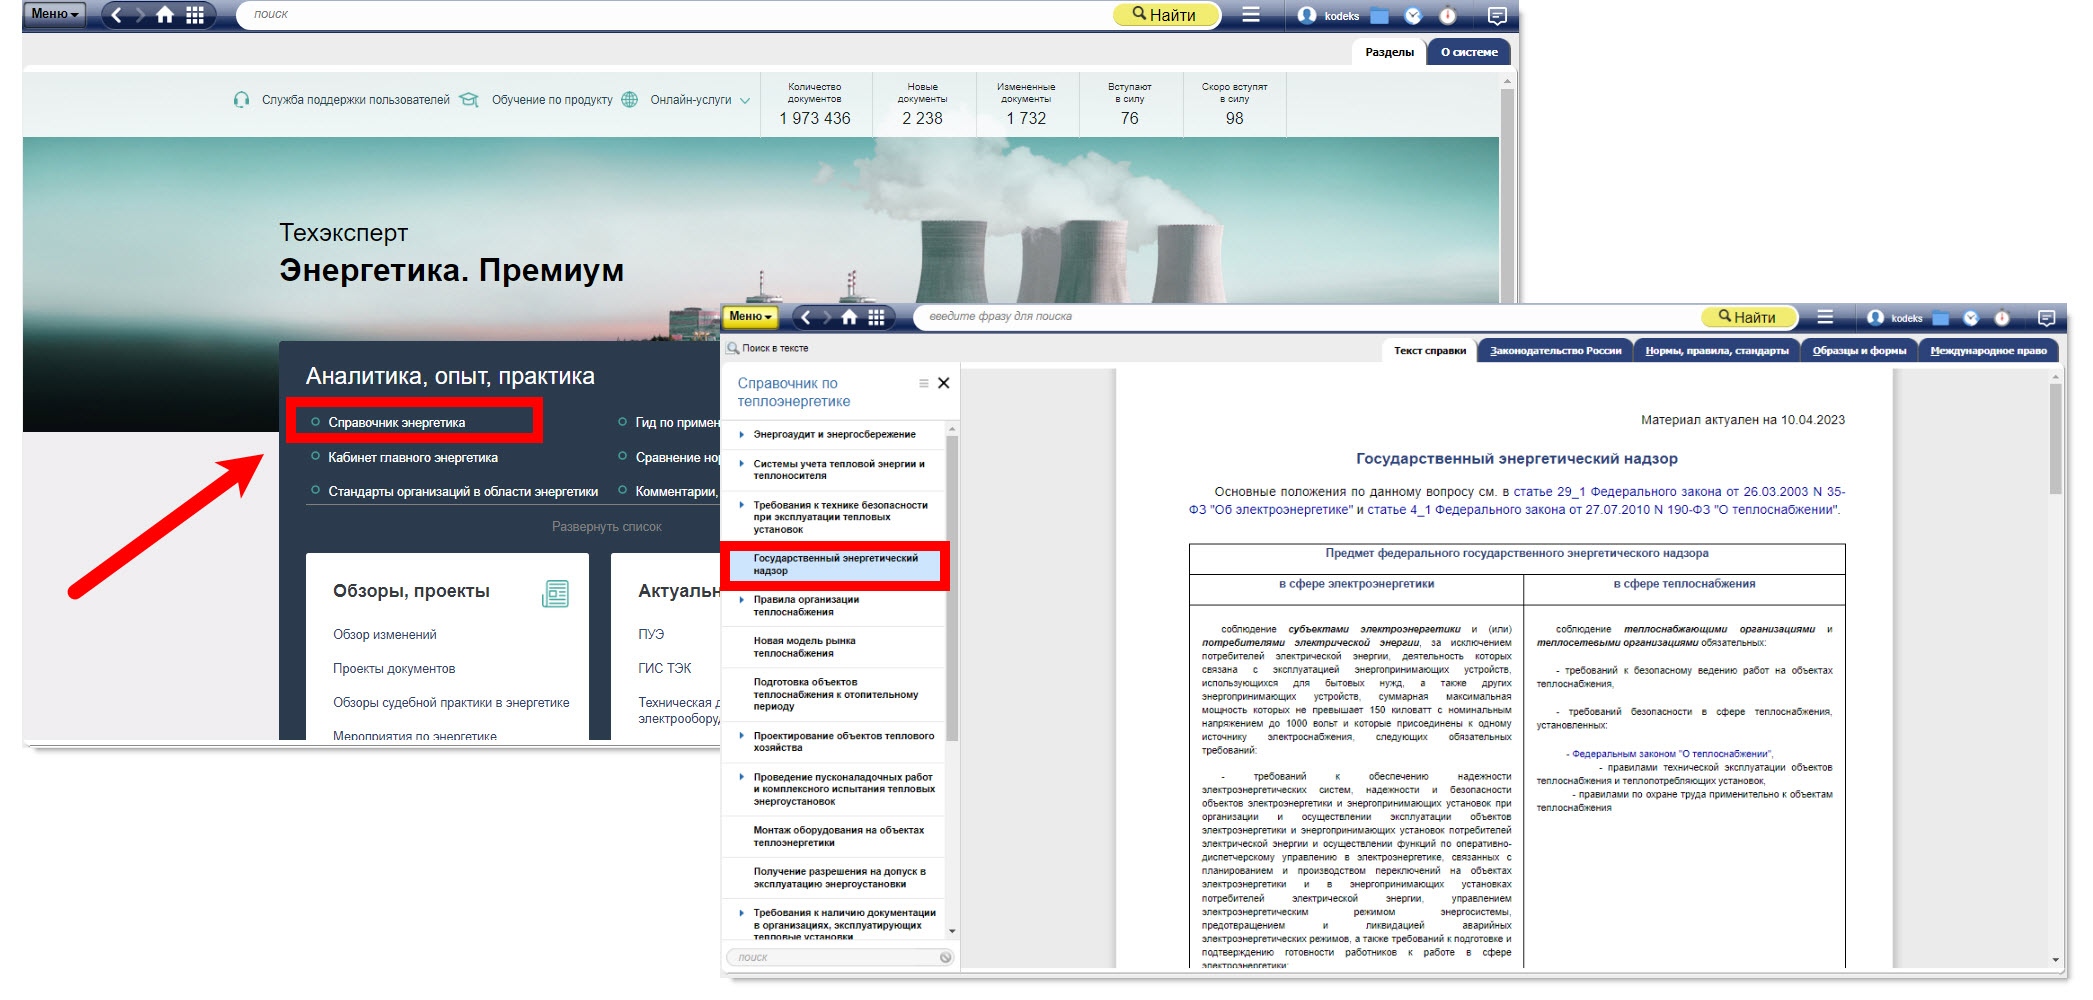2093x1000 pixels.
Task: Click the kodeks user icon in the back window
Action: click(1307, 15)
